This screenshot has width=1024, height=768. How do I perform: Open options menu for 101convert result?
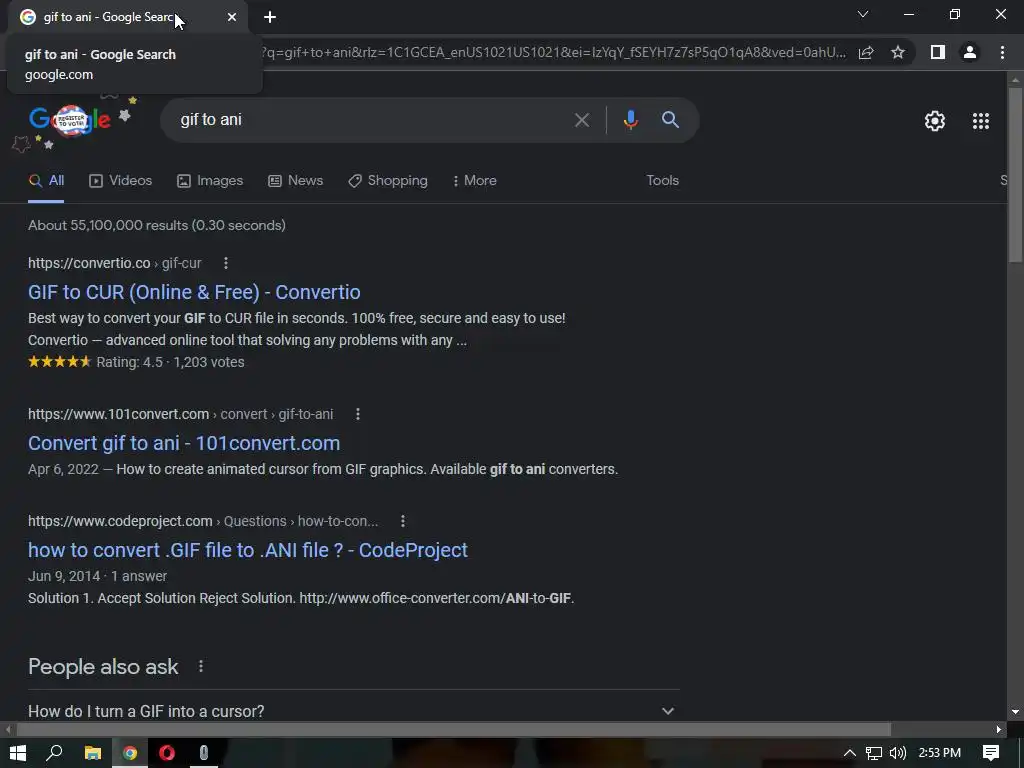[x=358, y=414]
